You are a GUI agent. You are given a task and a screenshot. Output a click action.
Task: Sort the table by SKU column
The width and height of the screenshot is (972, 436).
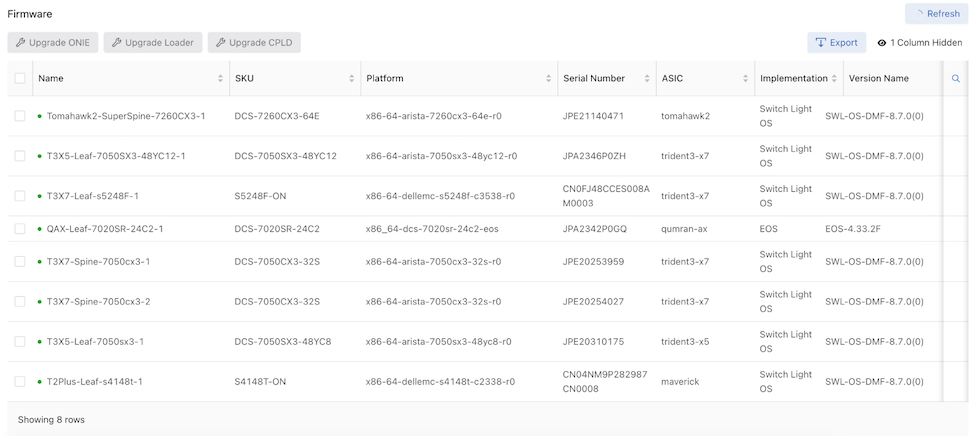351,78
